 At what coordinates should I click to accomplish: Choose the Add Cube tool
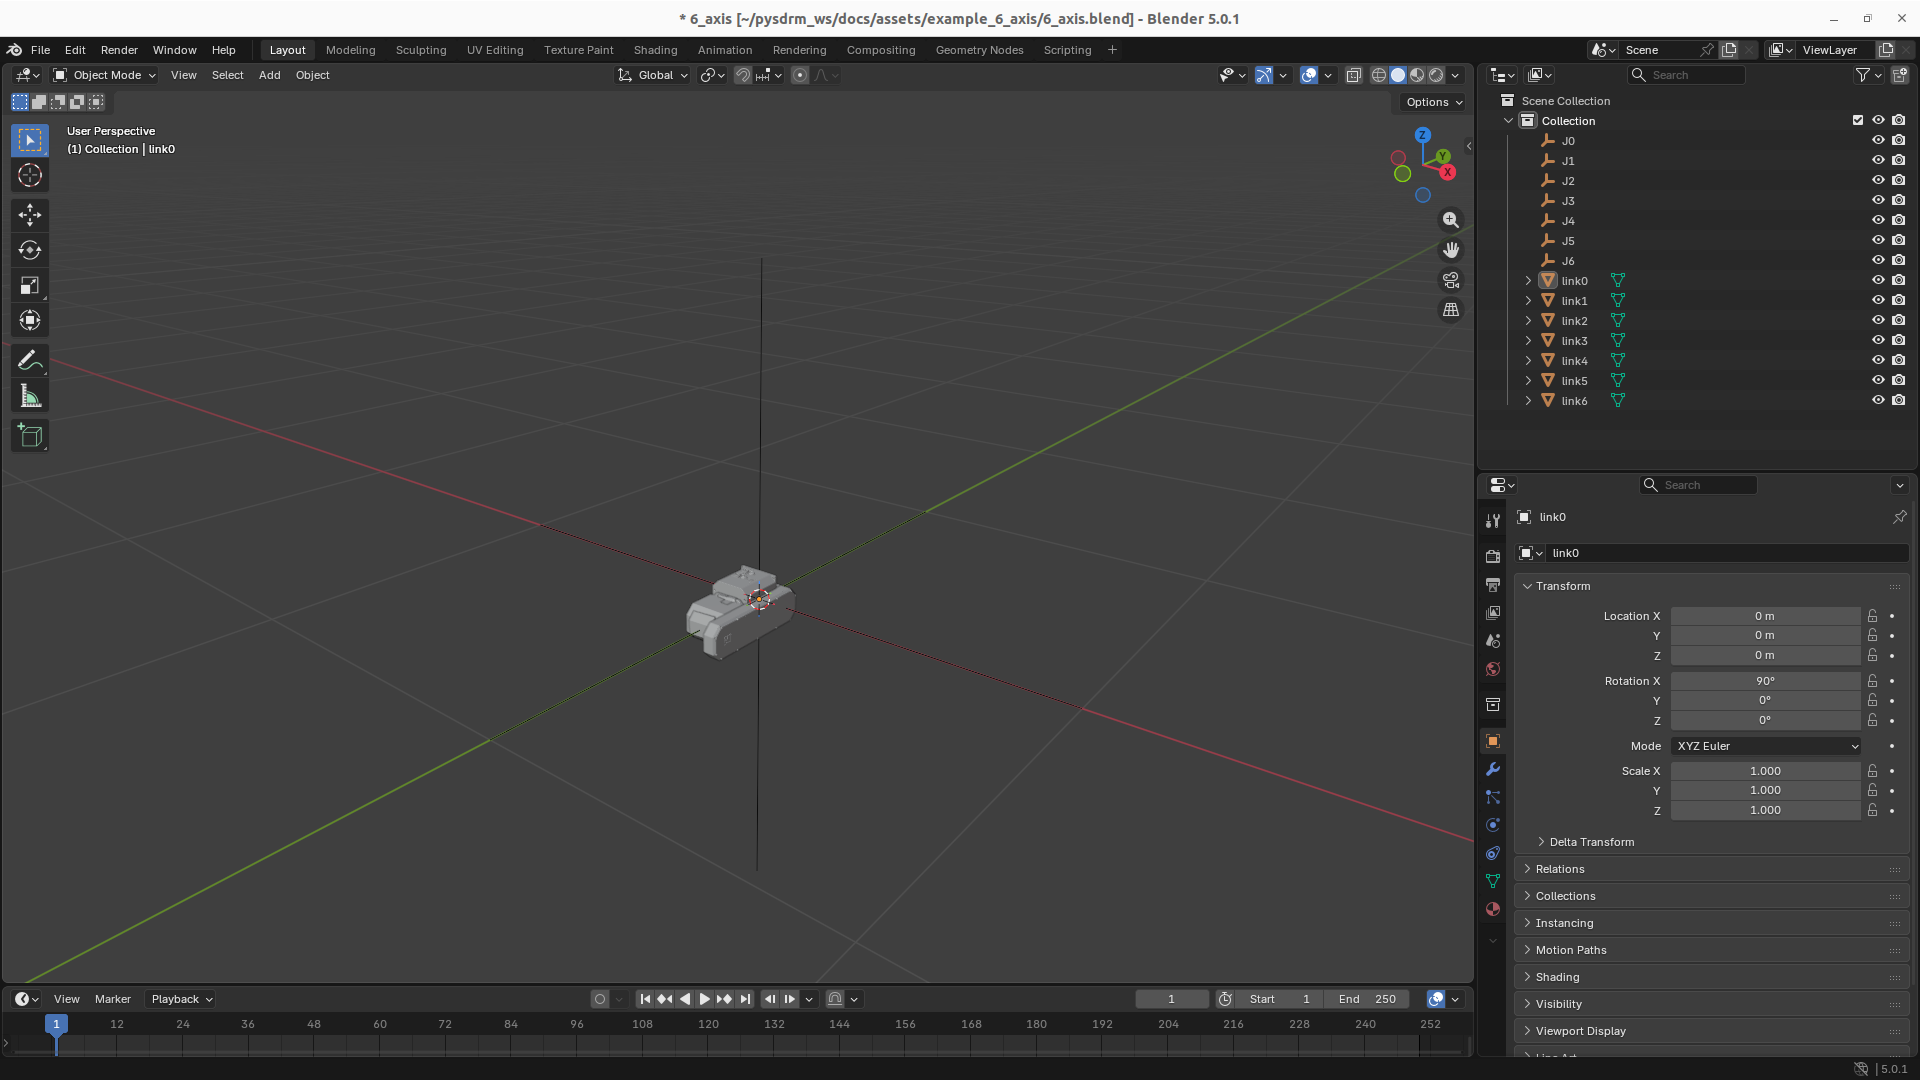click(x=30, y=436)
